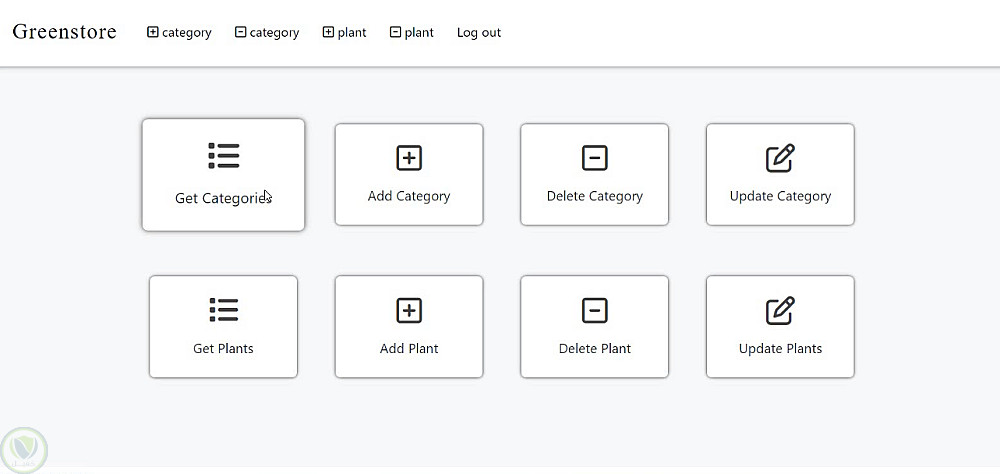Go to the Greenstore home logo

coord(64,32)
